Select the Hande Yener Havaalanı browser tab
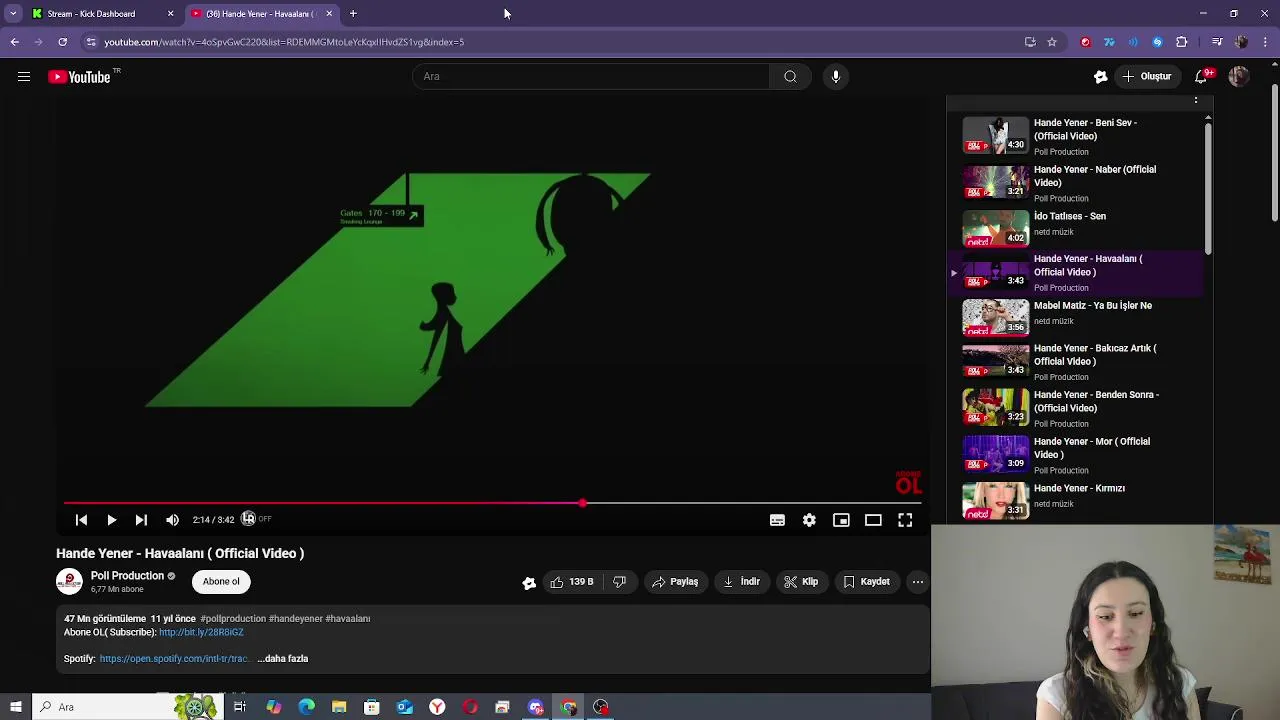1280x720 pixels. coord(262,14)
